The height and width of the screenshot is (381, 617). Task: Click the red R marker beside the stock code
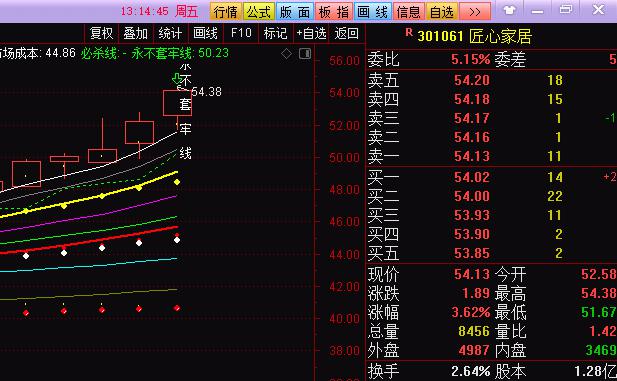click(409, 33)
